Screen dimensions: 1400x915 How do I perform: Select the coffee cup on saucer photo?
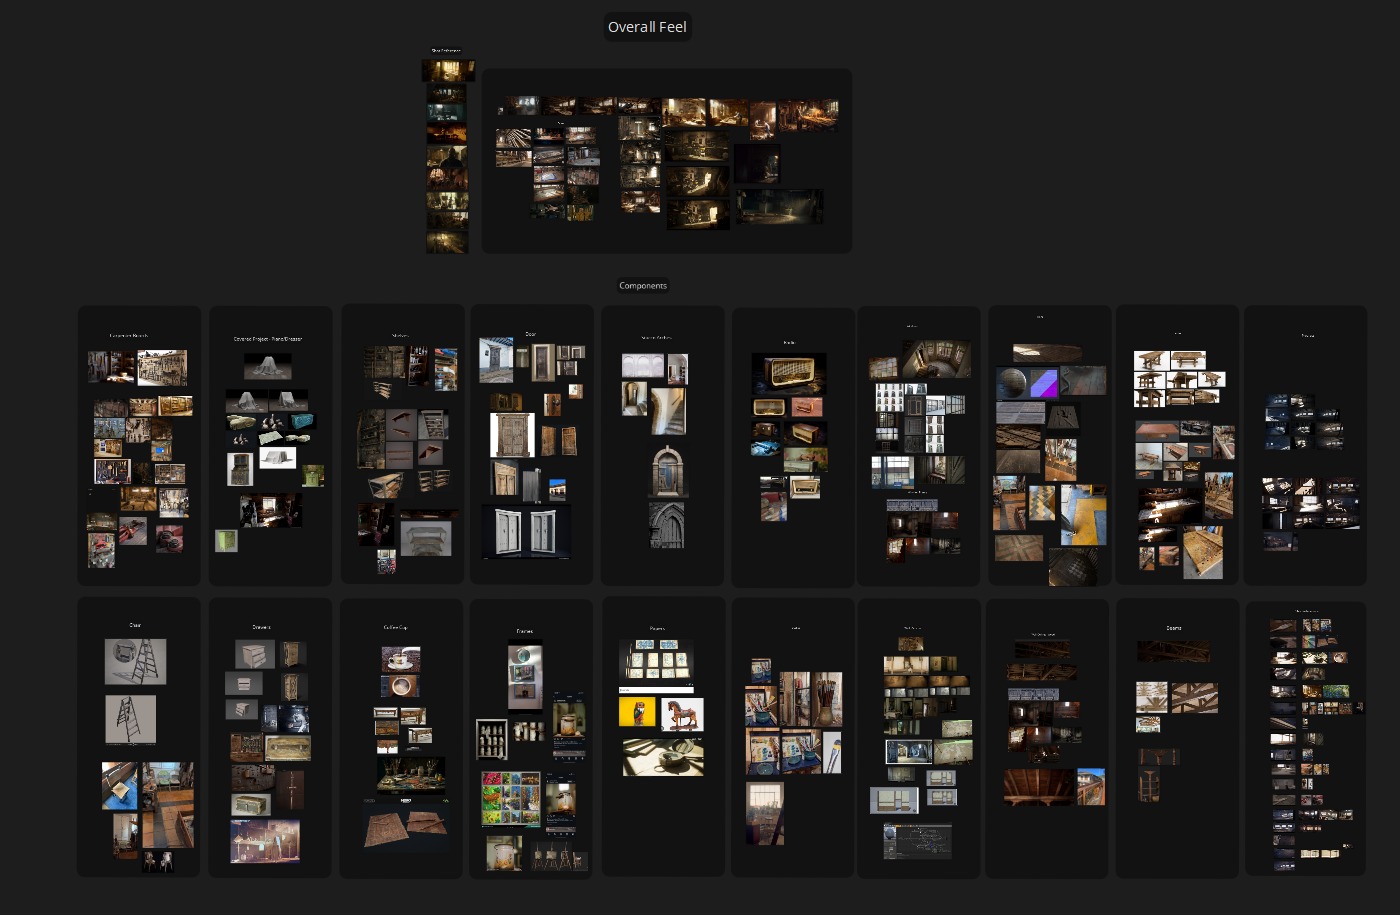401,659
